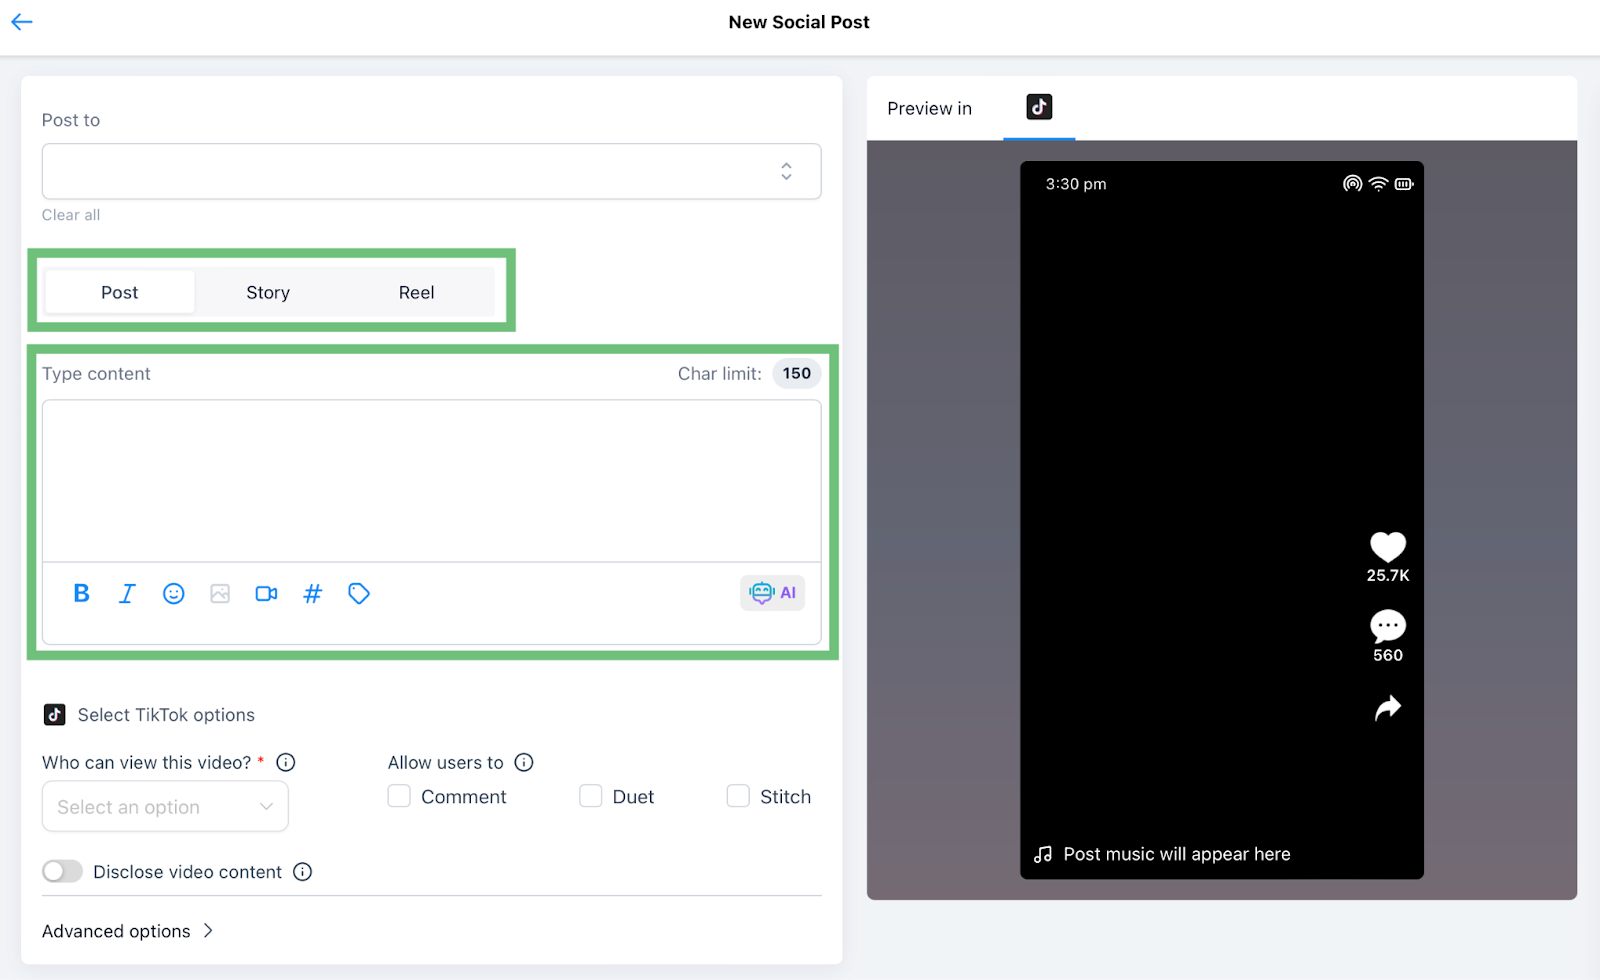This screenshot has width=1600, height=980.
Task: Click the music note icon in the preview
Action: pos(1043,854)
